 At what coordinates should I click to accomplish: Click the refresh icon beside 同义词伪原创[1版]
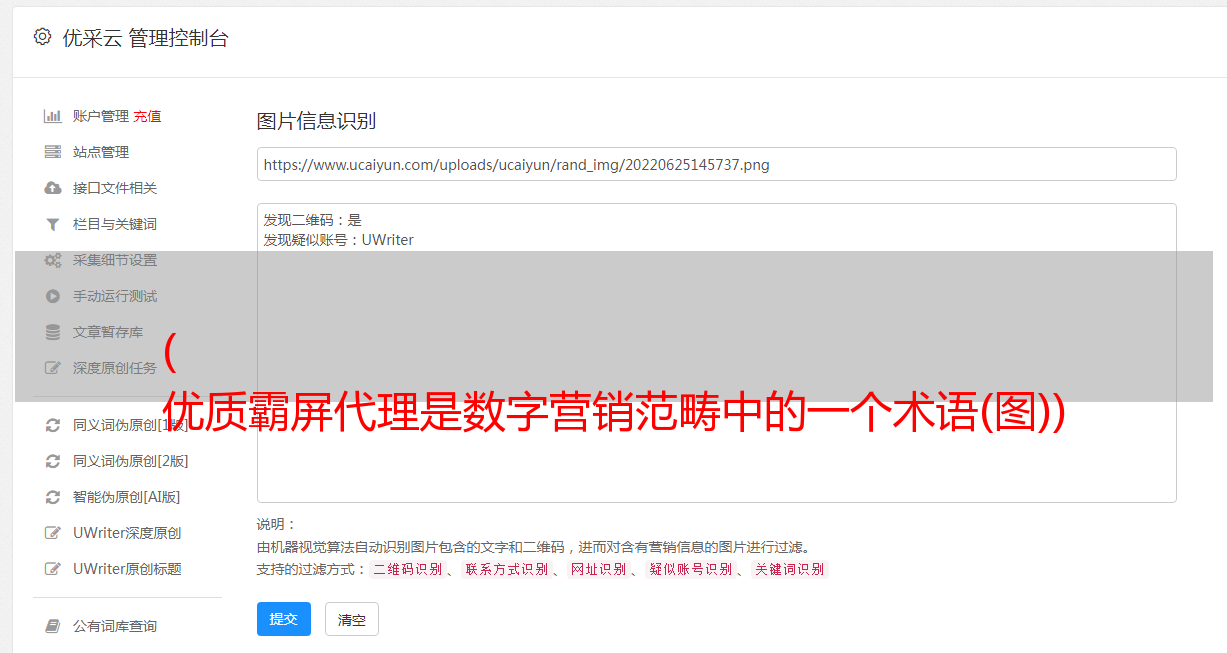pyautogui.click(x=53, y=425)
